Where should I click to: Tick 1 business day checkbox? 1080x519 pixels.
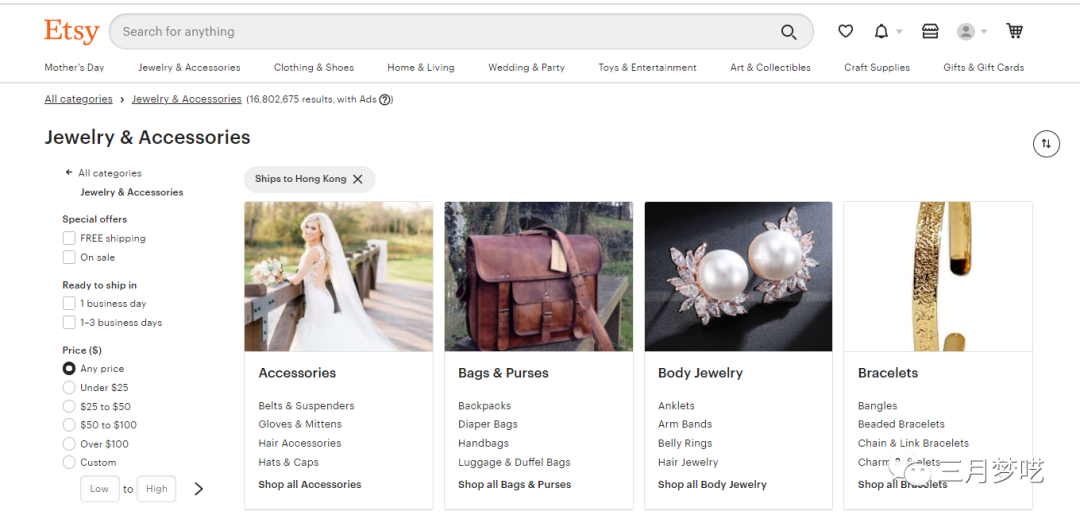pos(69,303)
